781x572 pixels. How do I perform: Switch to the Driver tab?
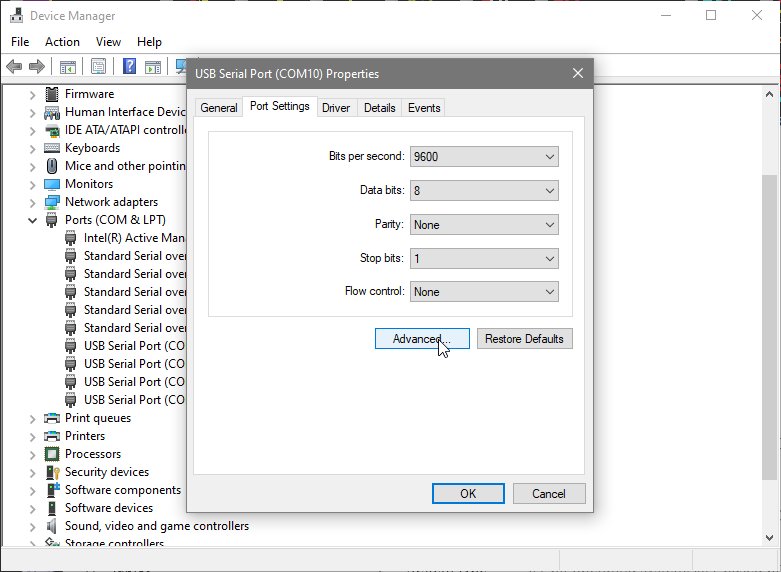tap(336, 108)
